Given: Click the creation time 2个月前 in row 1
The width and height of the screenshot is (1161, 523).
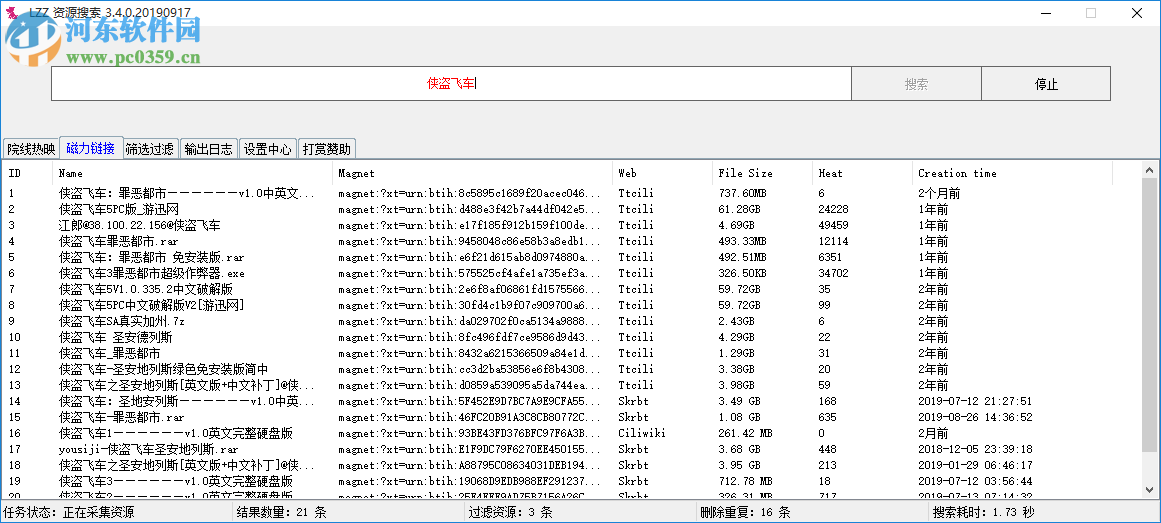Looking at the screenshot, I should [939, 193].
